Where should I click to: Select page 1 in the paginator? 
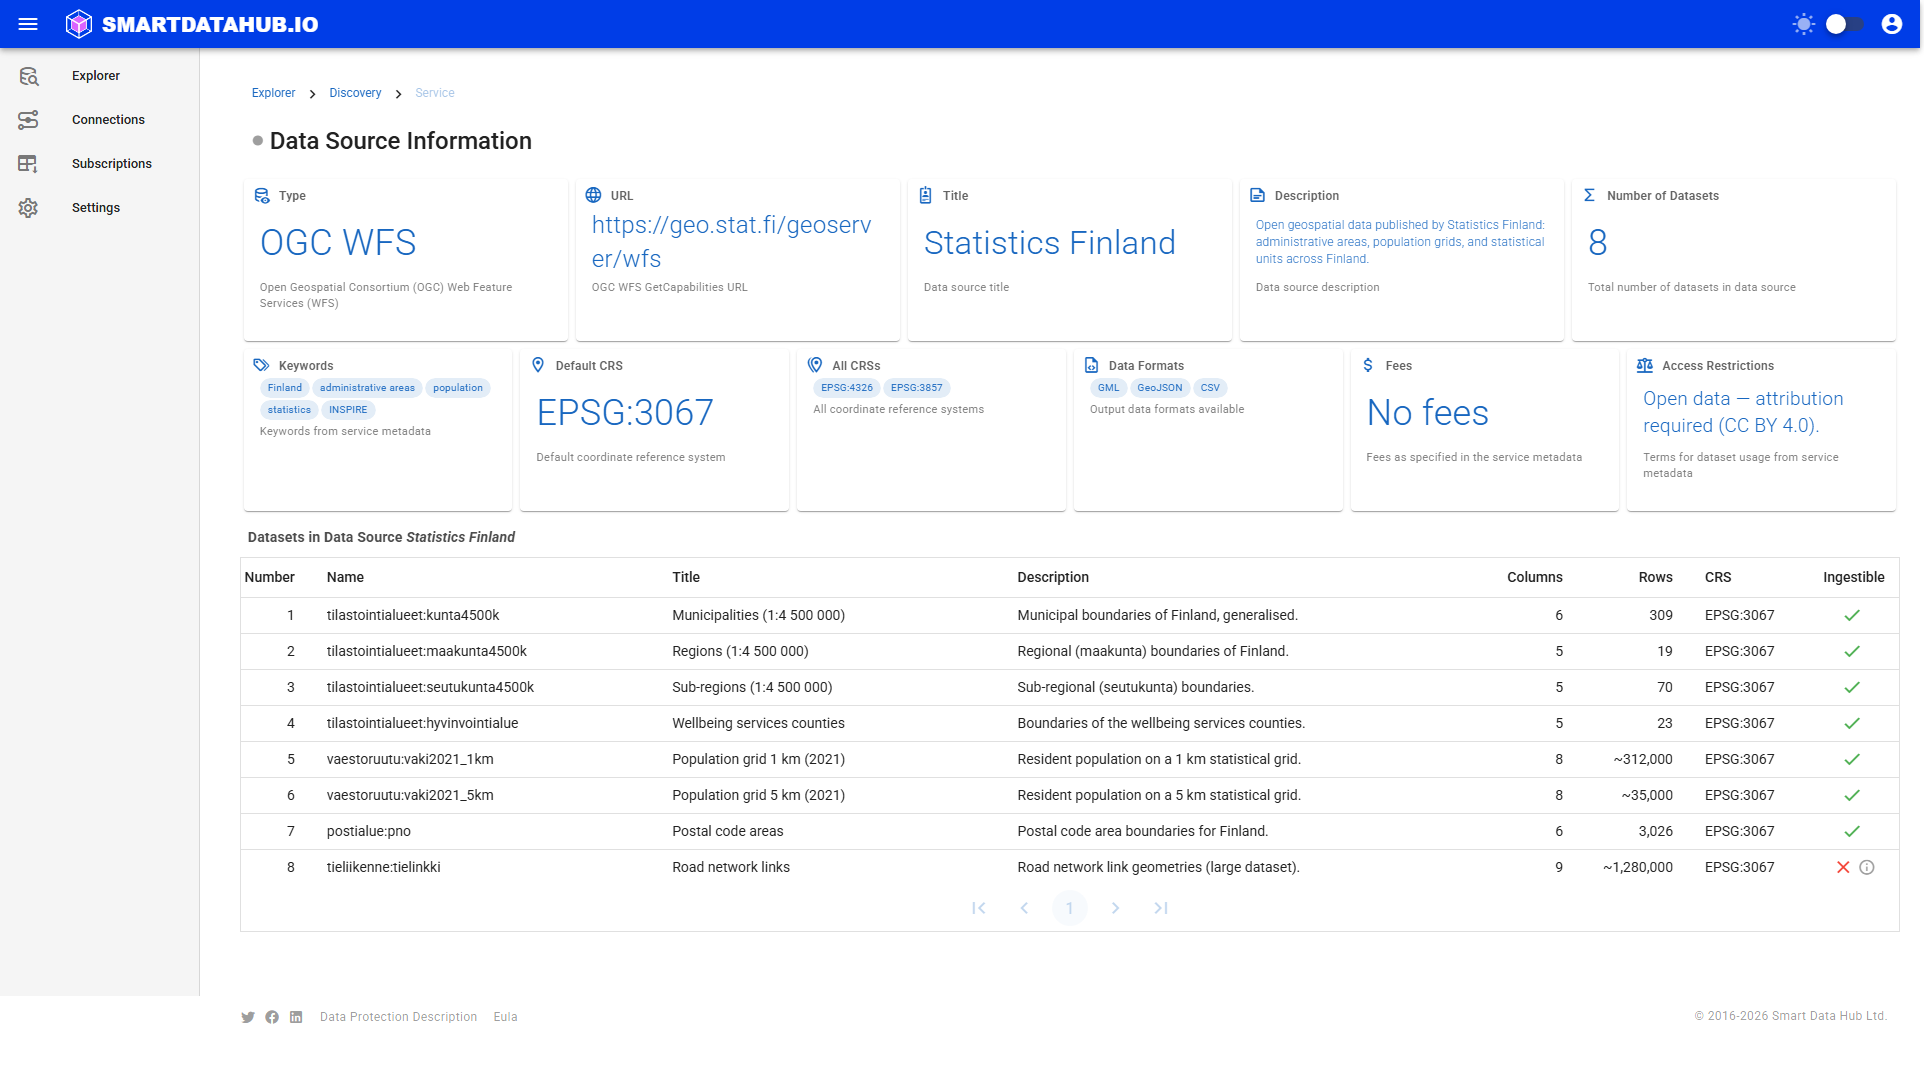1070,908
